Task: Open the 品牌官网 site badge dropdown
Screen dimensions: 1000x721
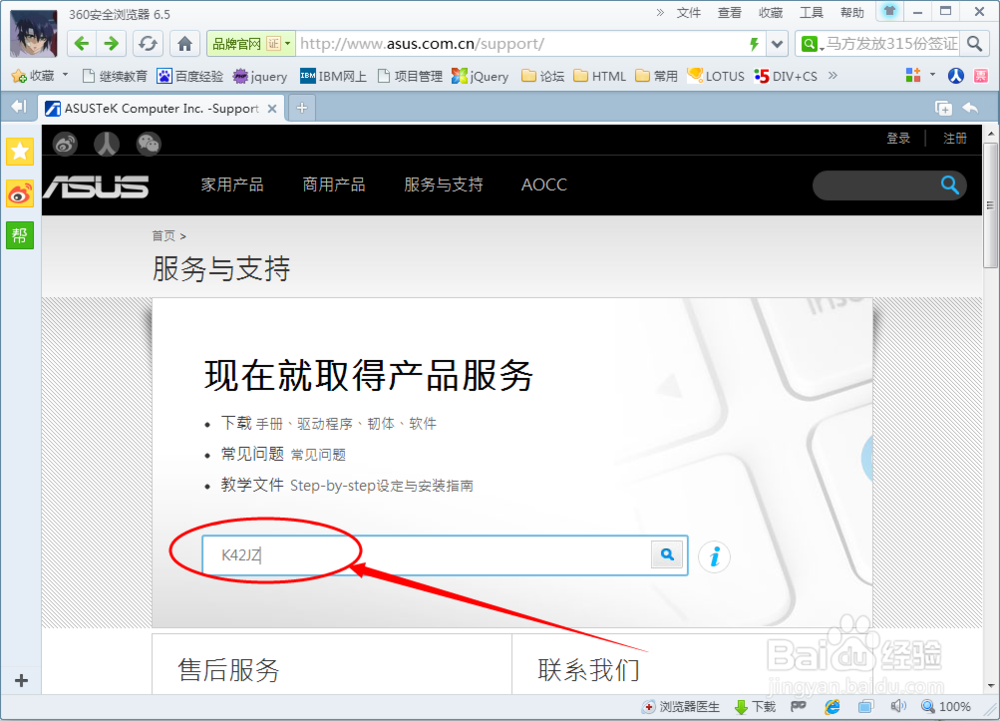Action: pyautogui.click(x=251, y=43)
